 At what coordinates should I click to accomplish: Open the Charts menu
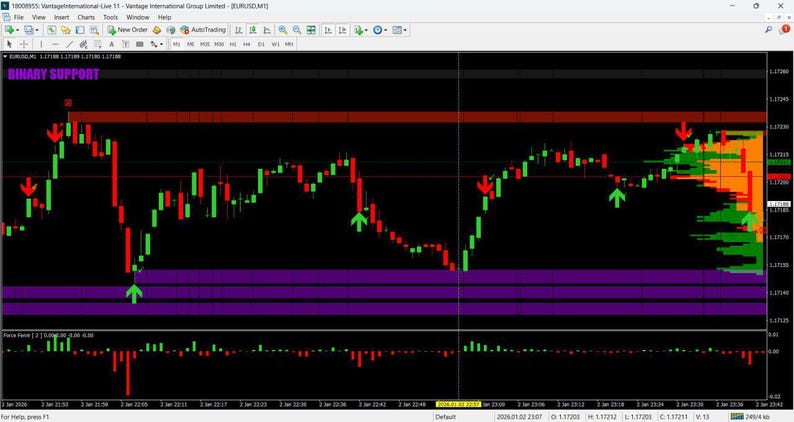tap(86, 17)
